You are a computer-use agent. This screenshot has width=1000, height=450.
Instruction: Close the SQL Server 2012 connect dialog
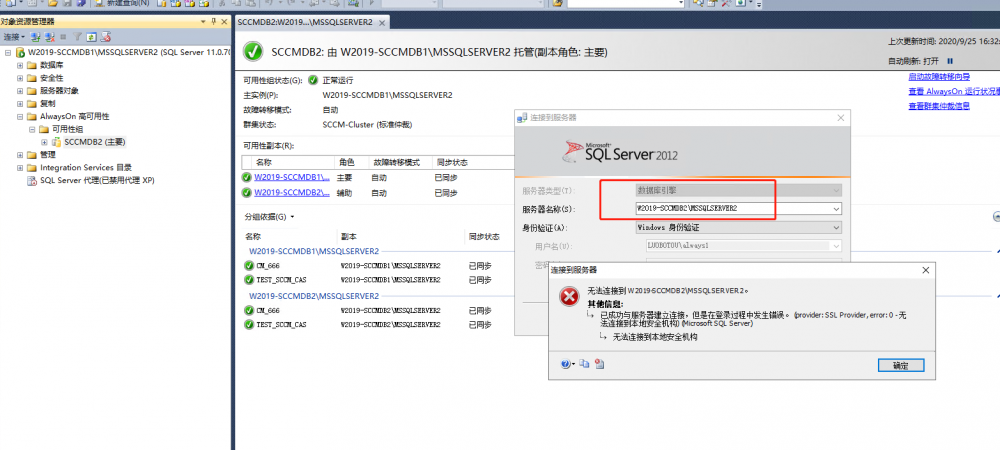[x=841, y=118]
